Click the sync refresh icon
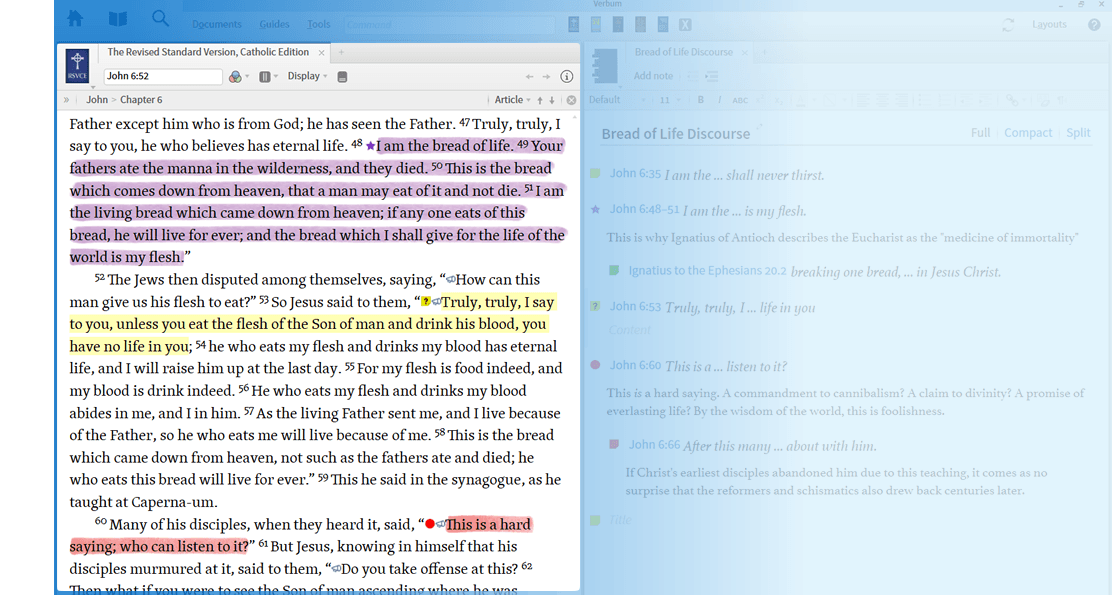 tap(1008, 25)
